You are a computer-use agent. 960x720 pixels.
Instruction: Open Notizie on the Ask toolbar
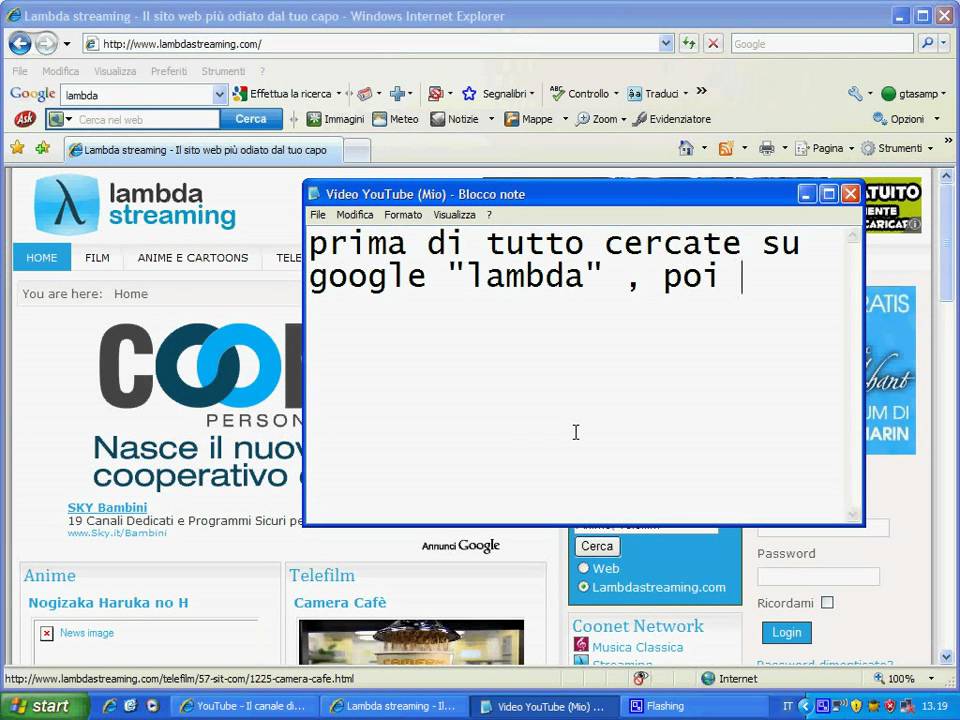pos(454,119)
